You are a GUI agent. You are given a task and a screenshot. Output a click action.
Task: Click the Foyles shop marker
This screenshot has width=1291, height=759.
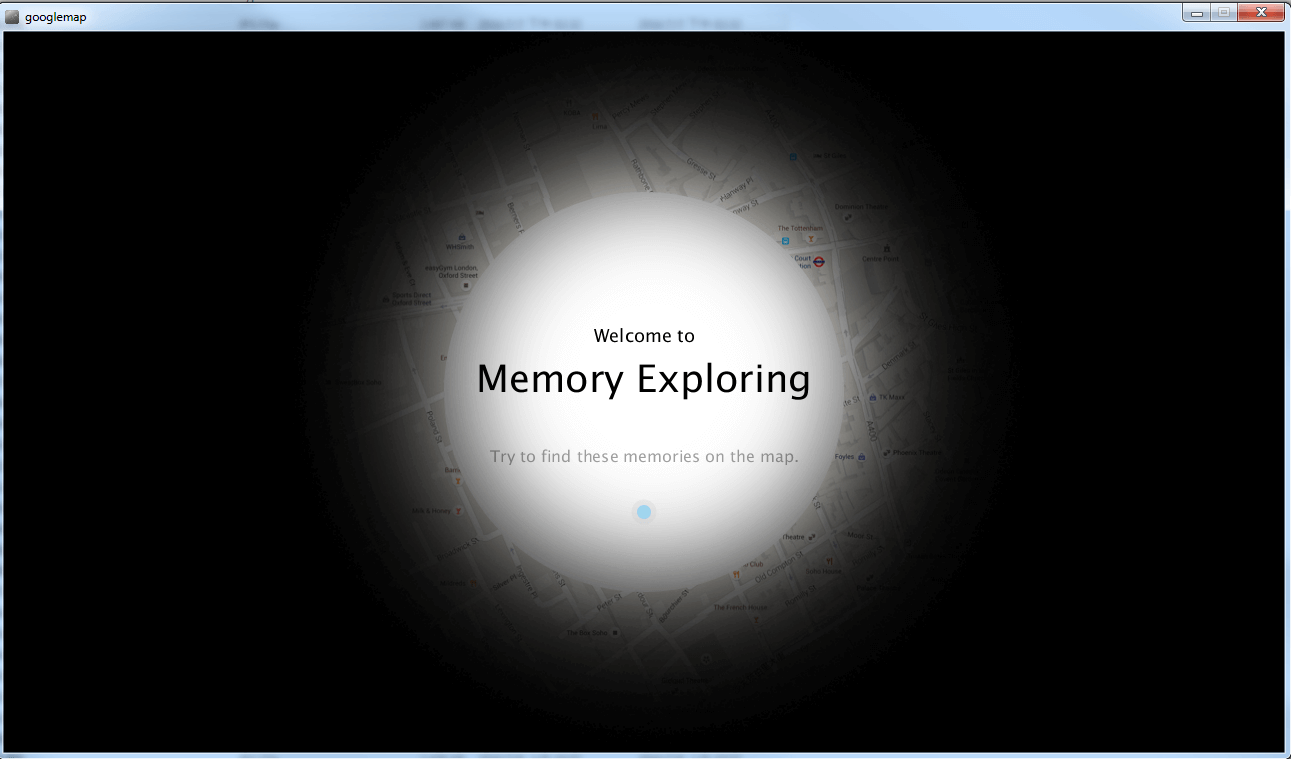point(861,456)
